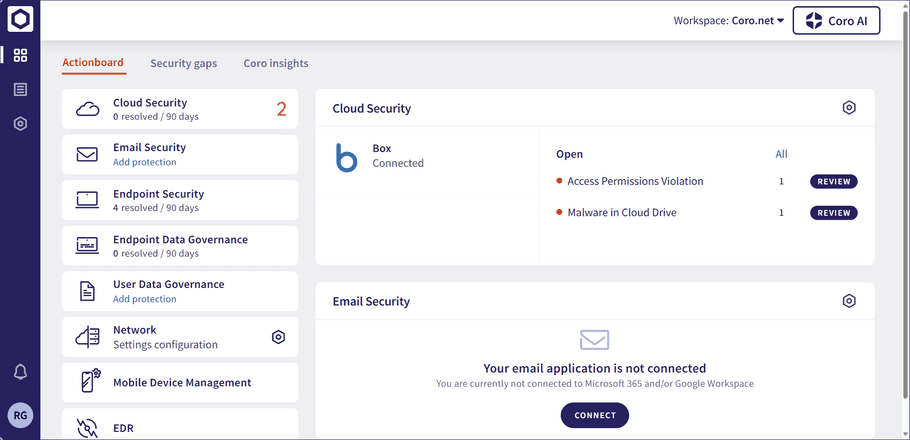The image size is (910, 440).
Task: Switch to the Coro insights tab
Action: pyautogui.click(x=276, y=63)
